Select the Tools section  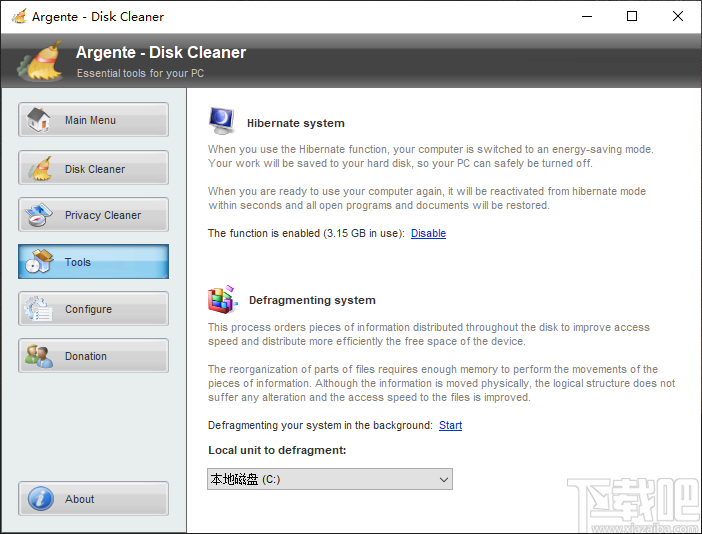tap(93, 261)
